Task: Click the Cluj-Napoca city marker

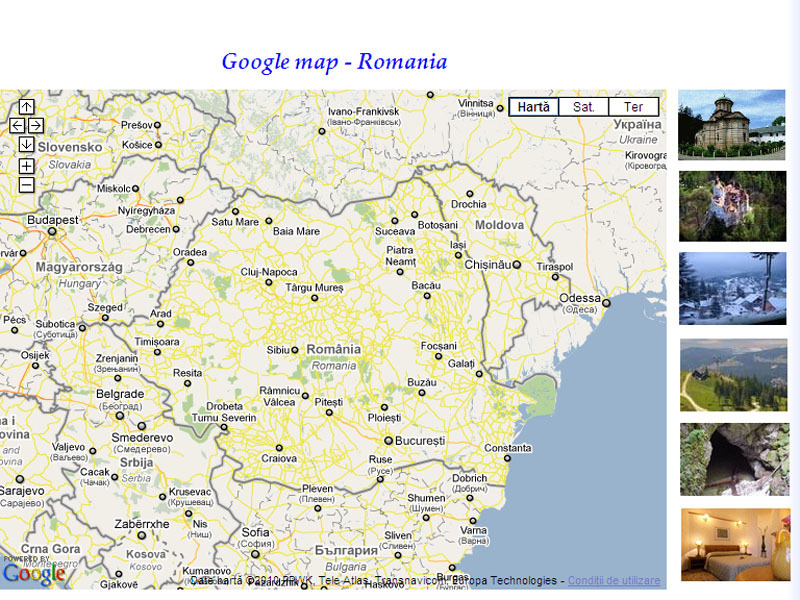Action: click(268, 282)
